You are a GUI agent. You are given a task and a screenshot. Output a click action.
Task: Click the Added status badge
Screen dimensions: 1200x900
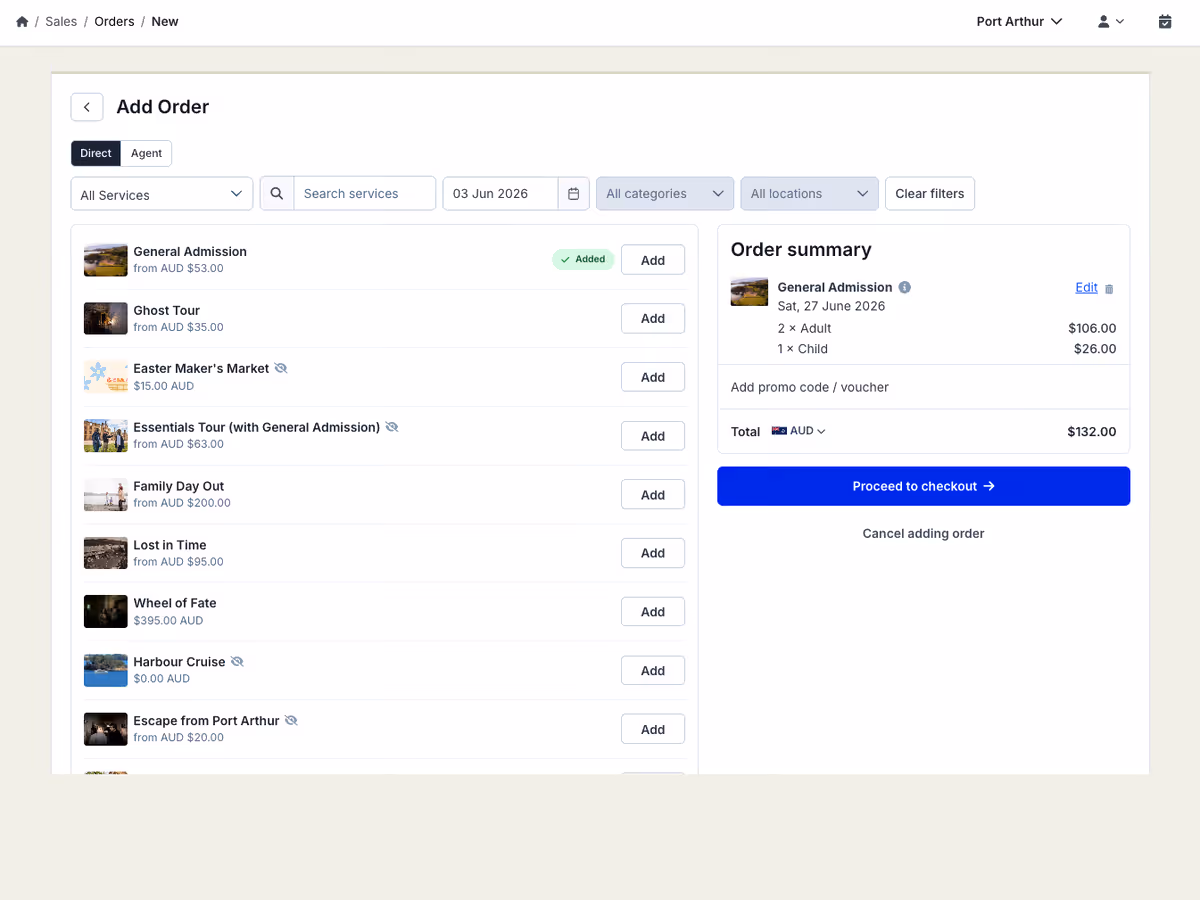[x=583, y=259]
